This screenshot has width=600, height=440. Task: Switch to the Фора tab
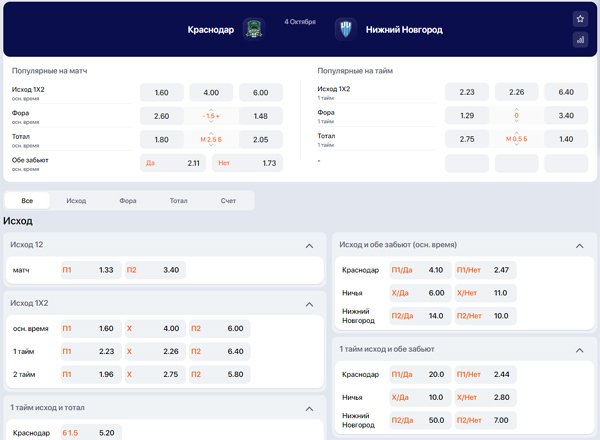tap(128, 200)
